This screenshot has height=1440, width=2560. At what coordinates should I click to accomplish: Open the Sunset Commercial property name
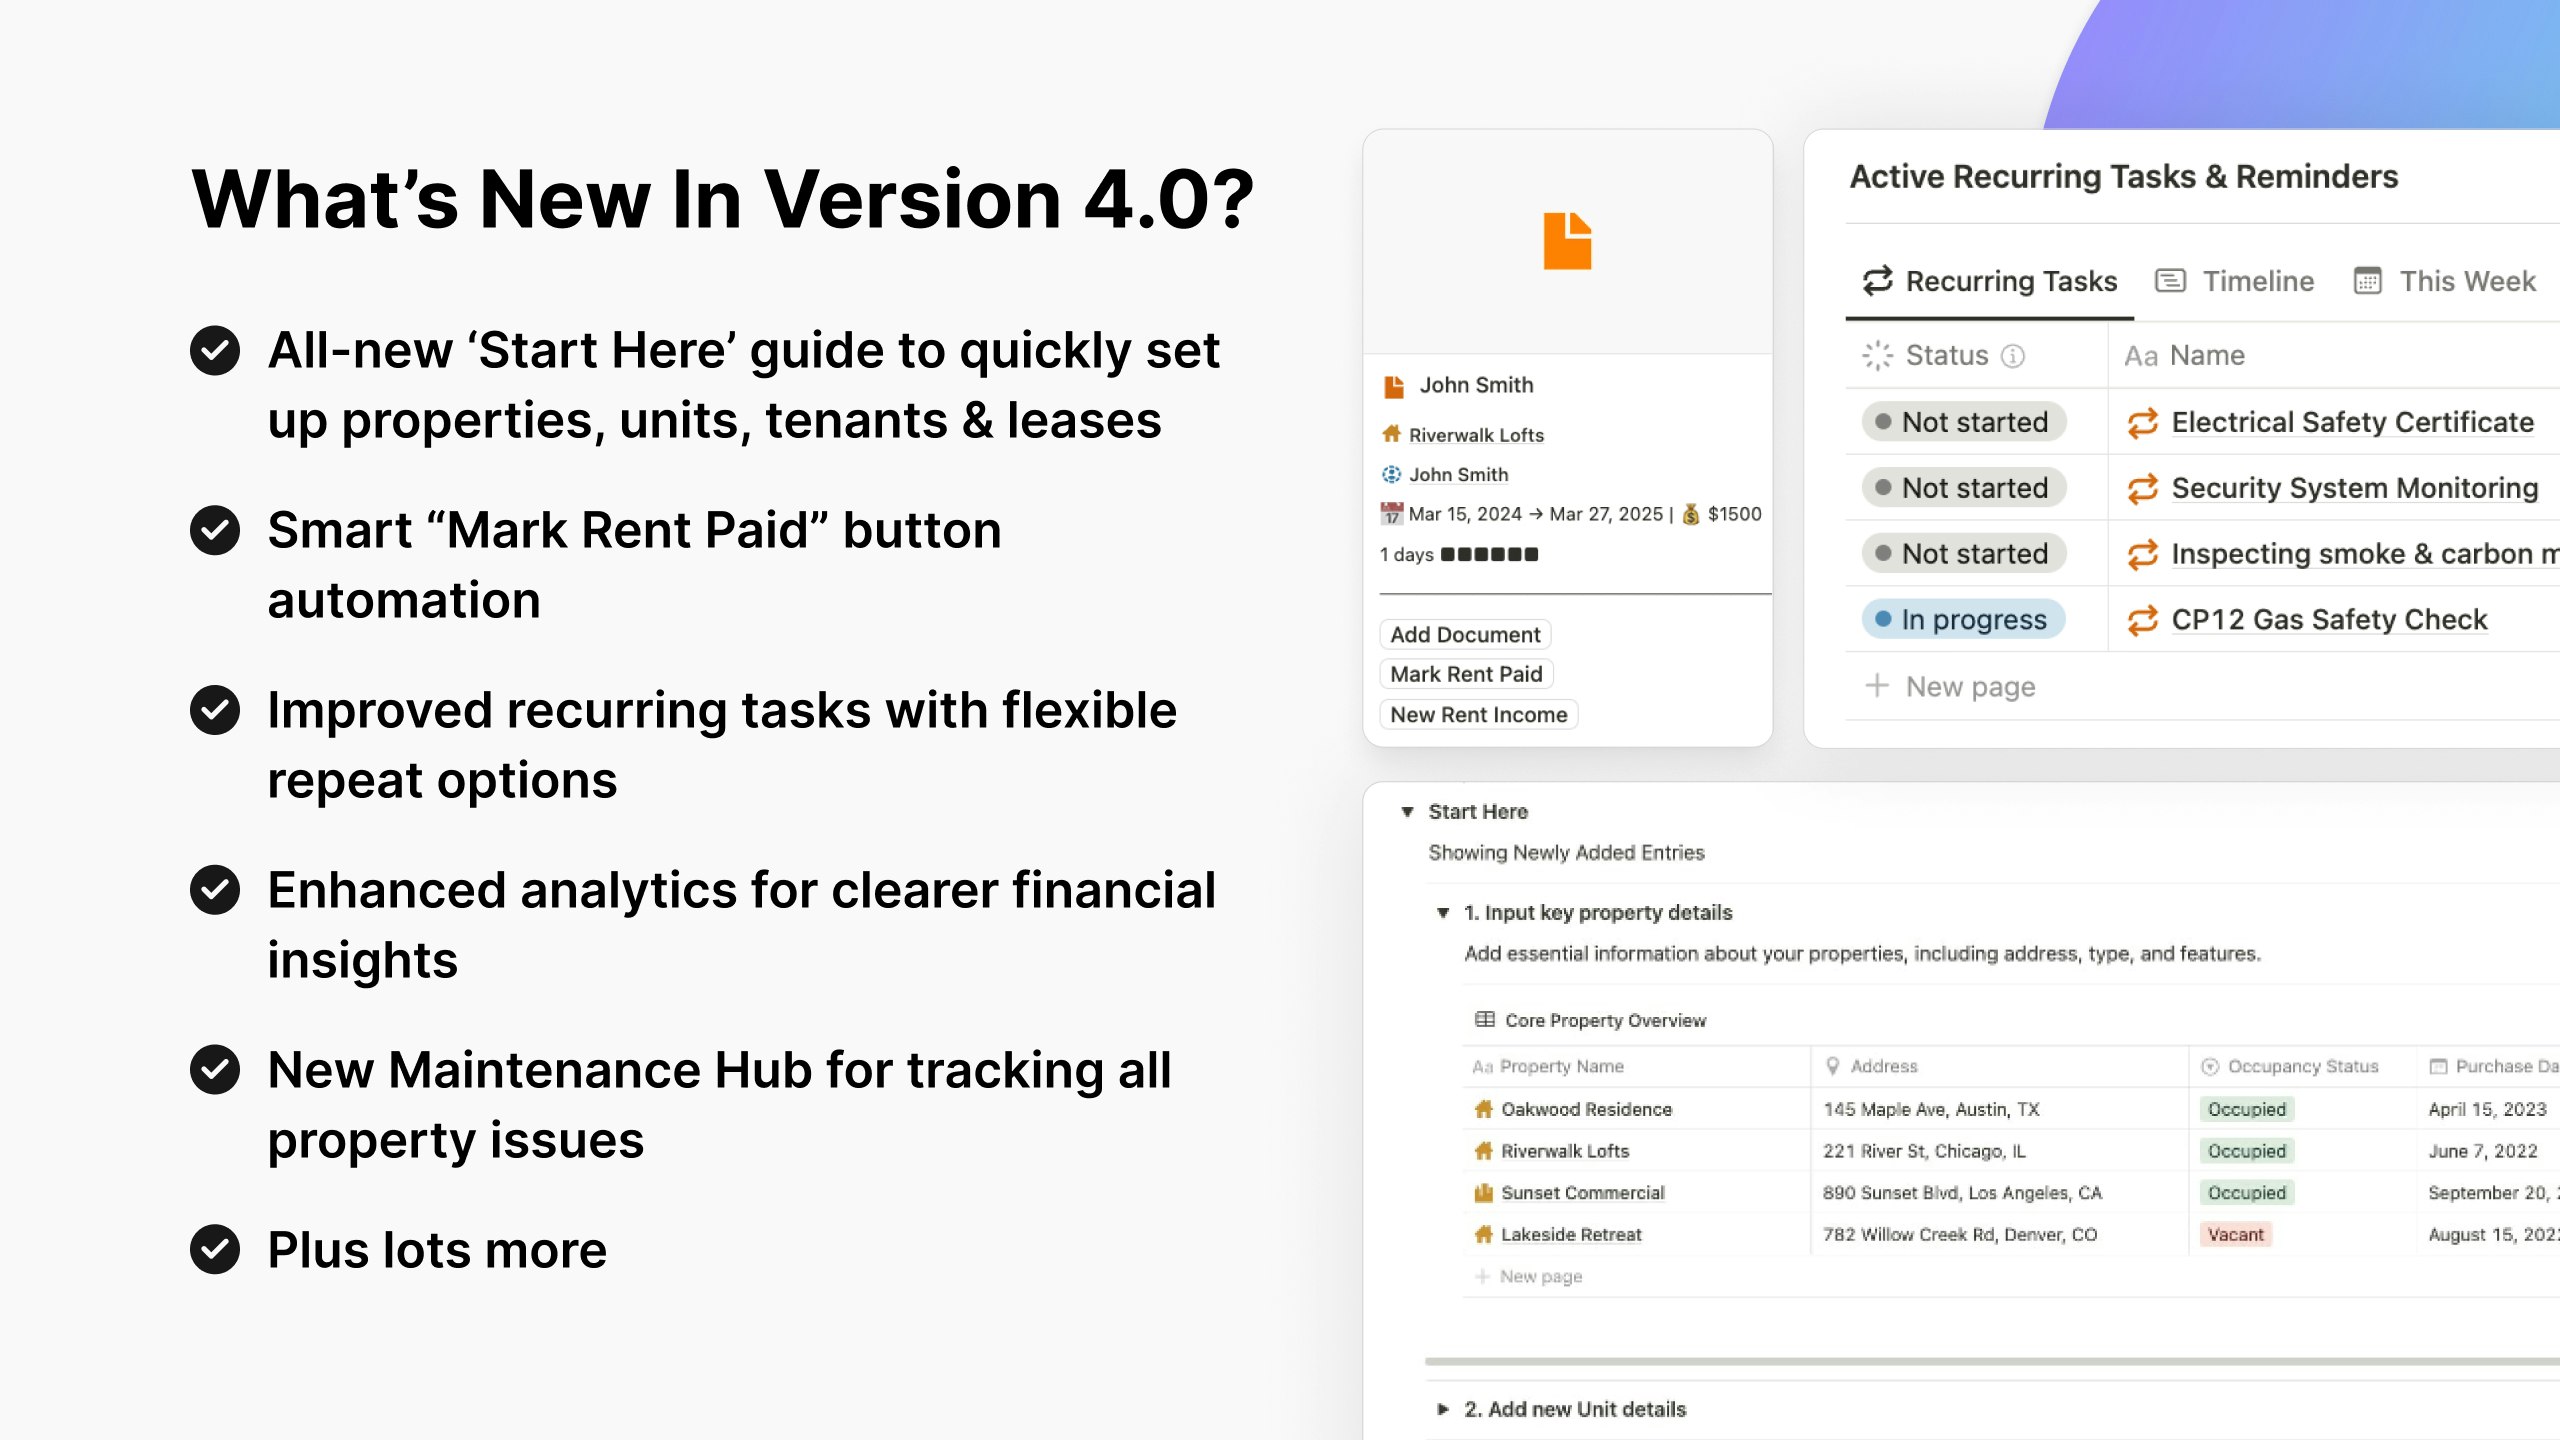(1582, 1193)
